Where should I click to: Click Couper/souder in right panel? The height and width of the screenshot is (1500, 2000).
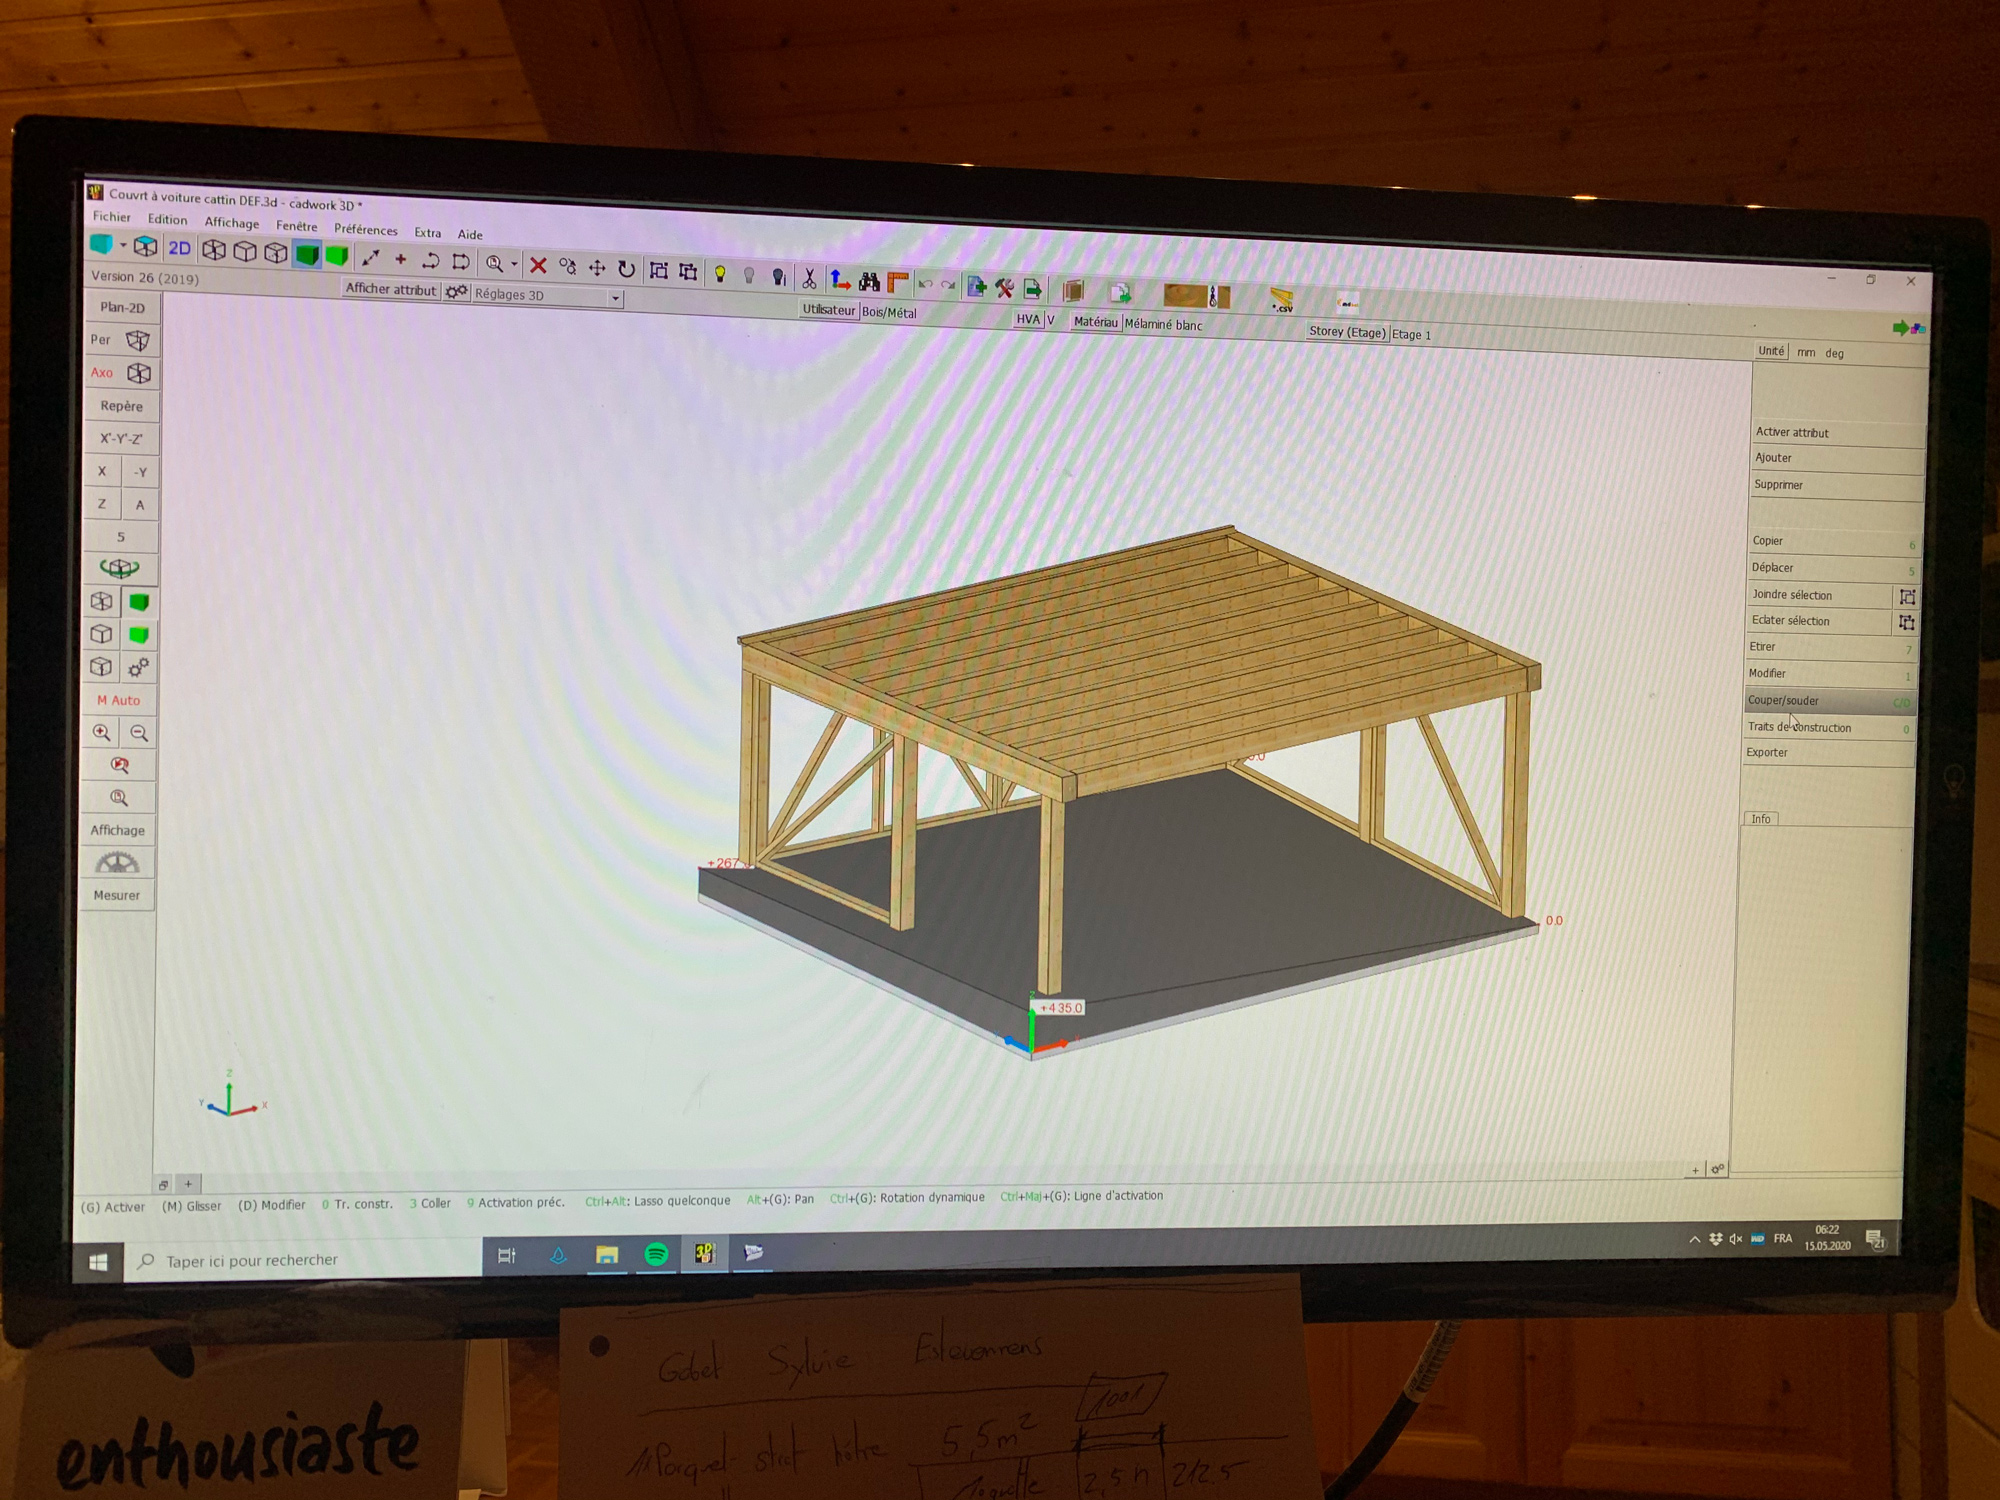coord(1829,701)
